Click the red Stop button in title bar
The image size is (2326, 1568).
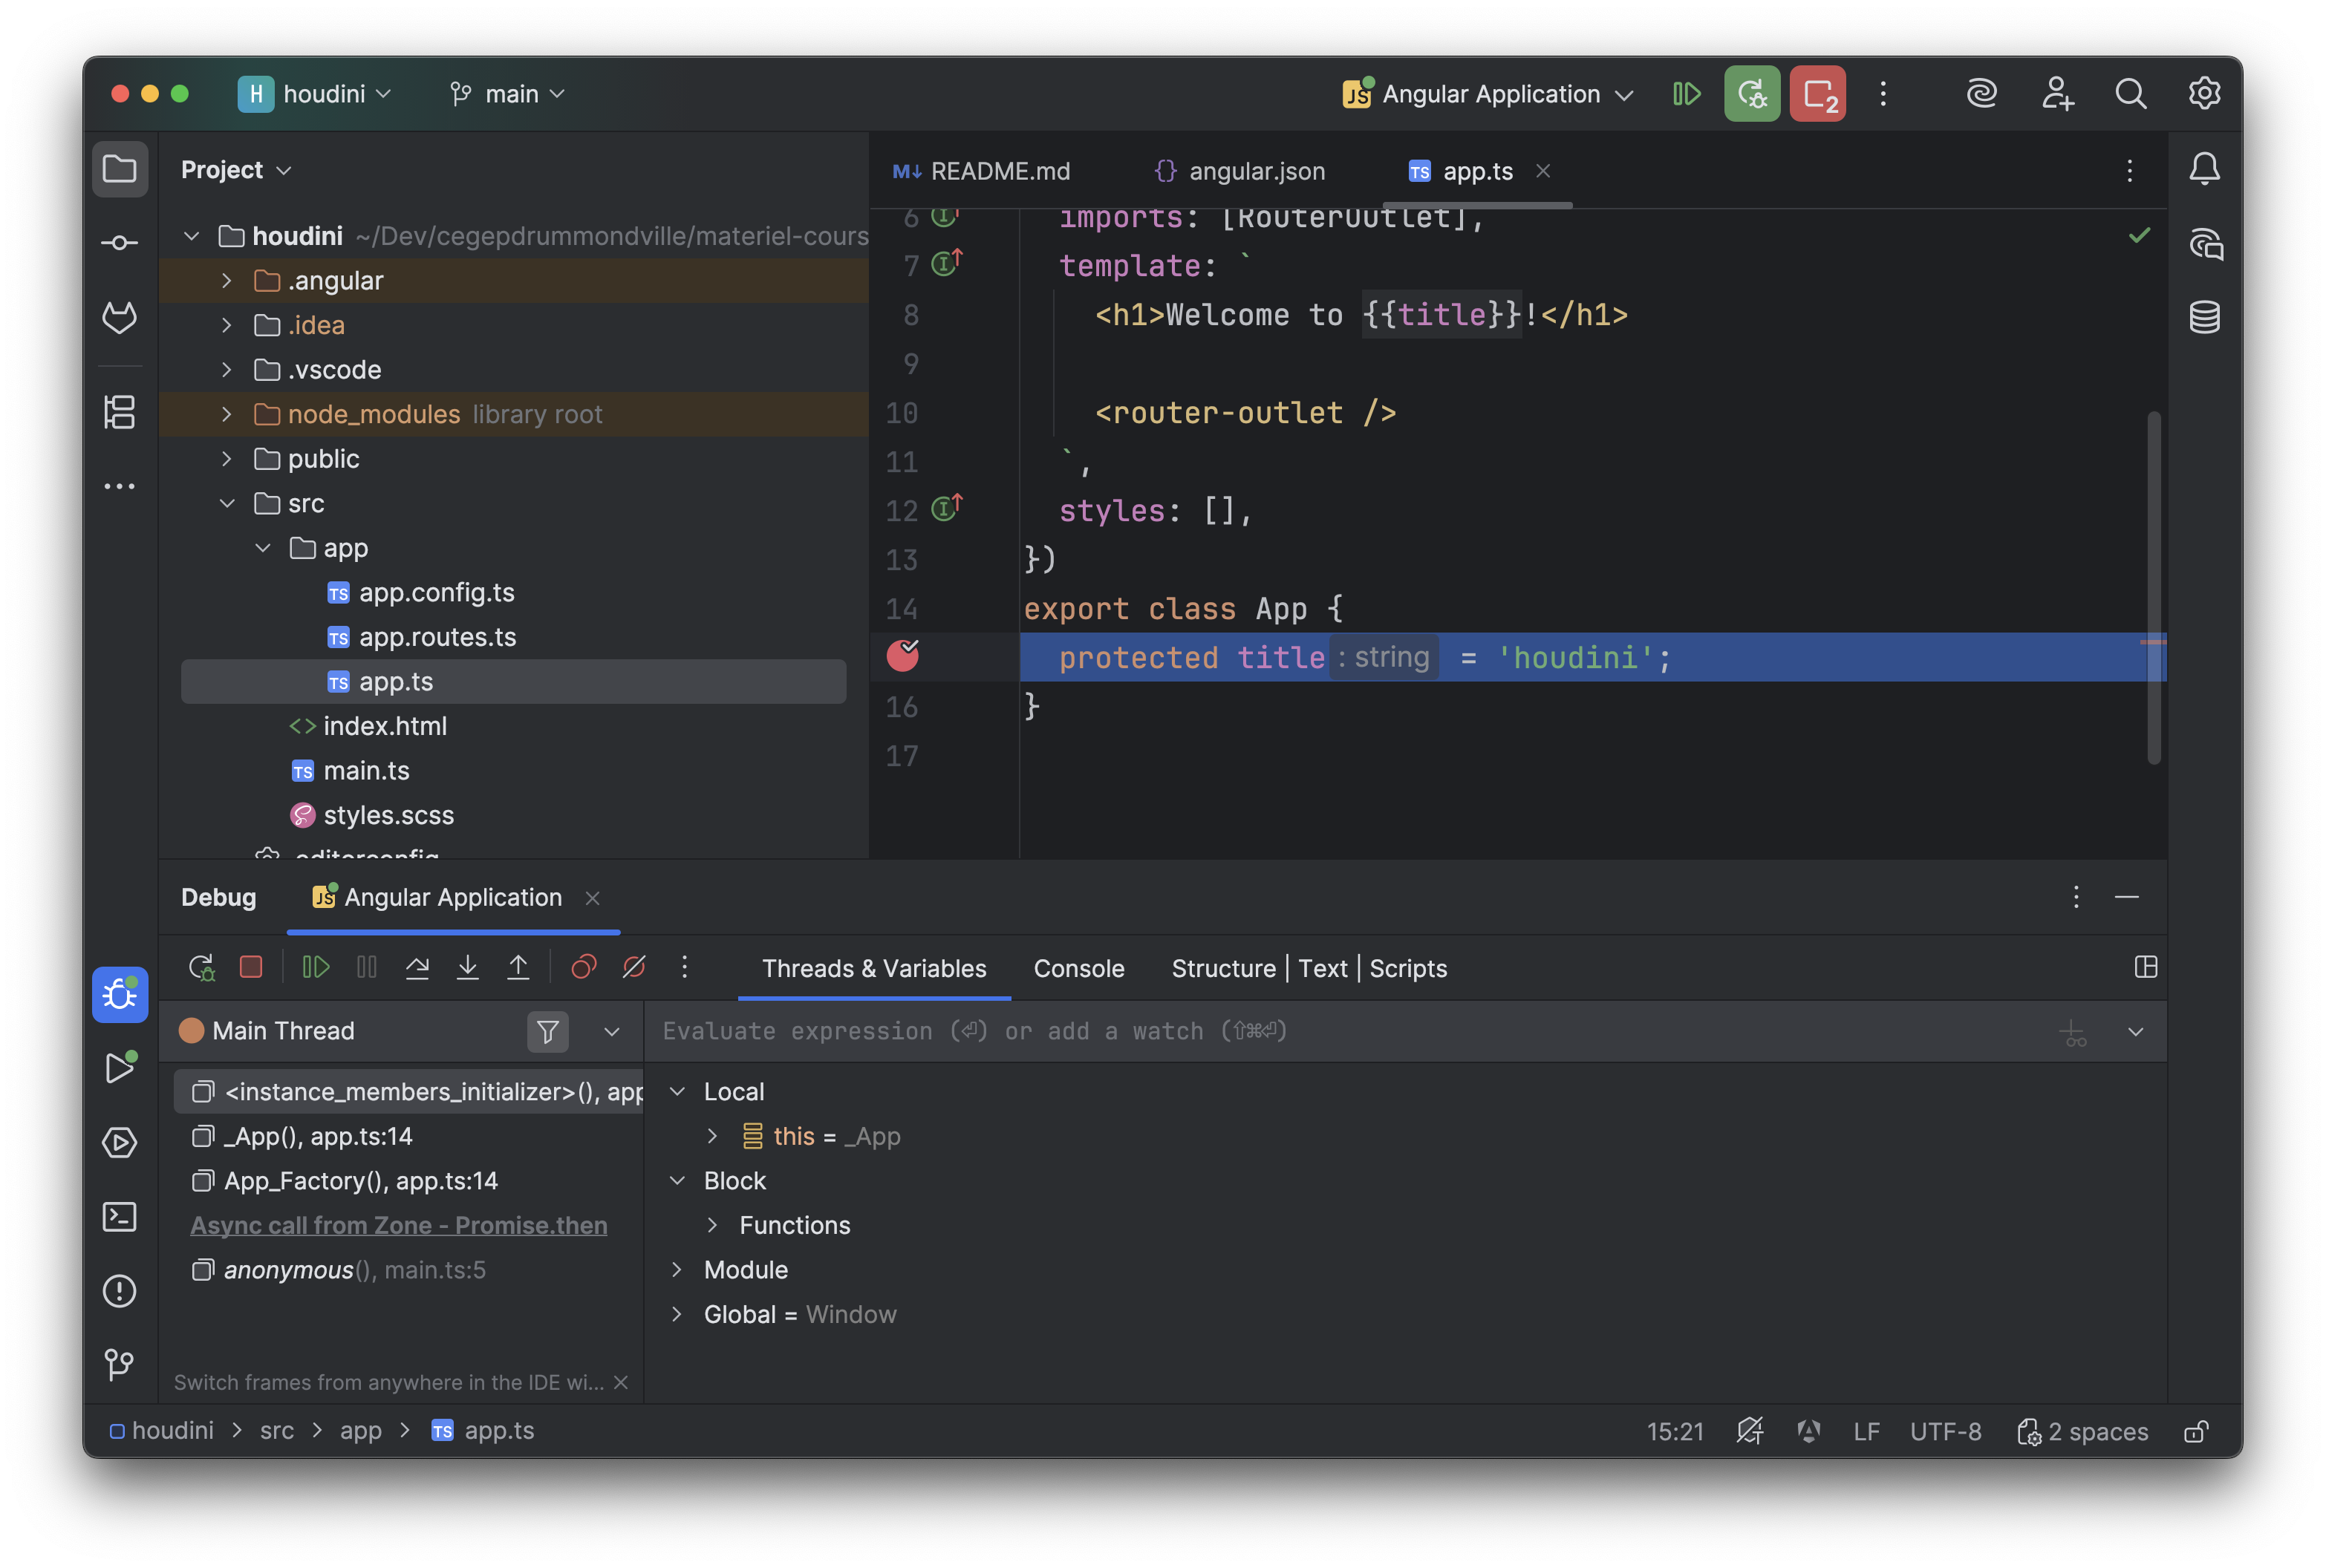1817,94
